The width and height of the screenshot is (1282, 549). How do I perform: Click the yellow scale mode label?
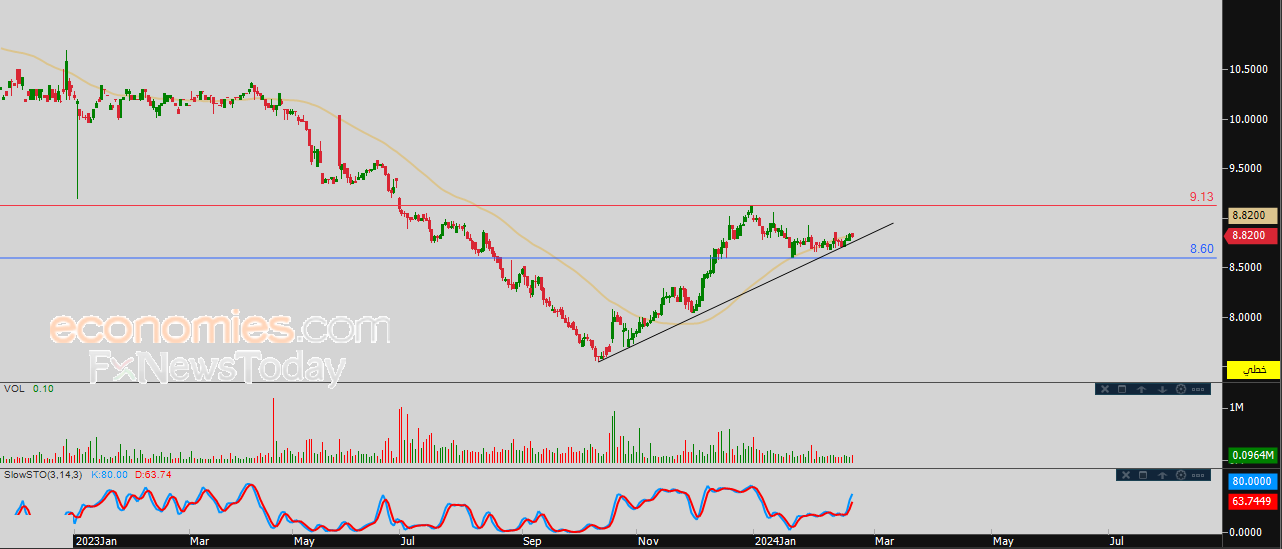[1254, 370]
